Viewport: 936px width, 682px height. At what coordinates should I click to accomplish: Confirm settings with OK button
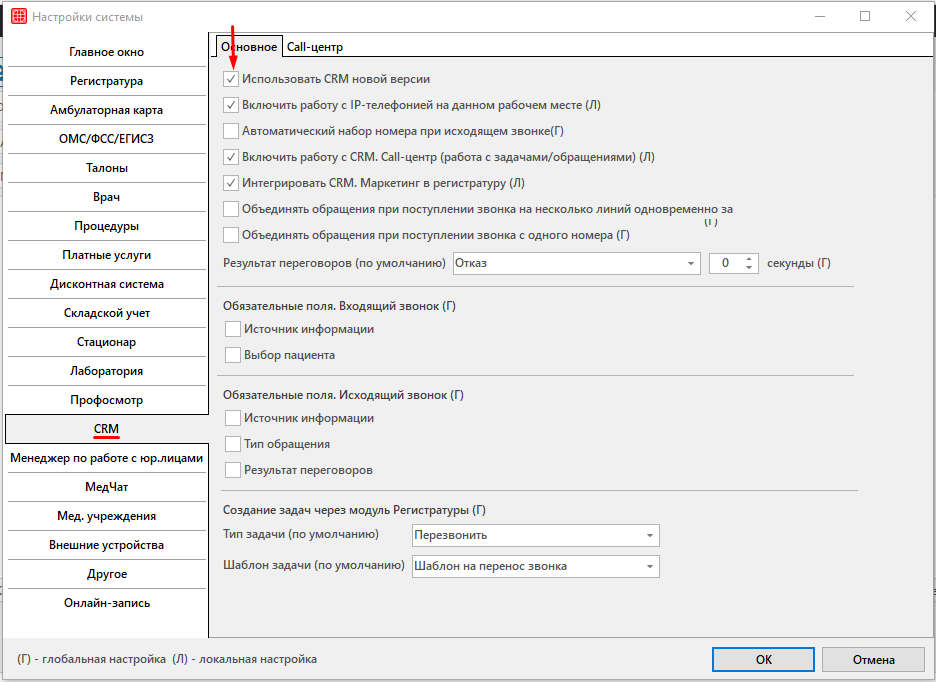click(763, 659)
